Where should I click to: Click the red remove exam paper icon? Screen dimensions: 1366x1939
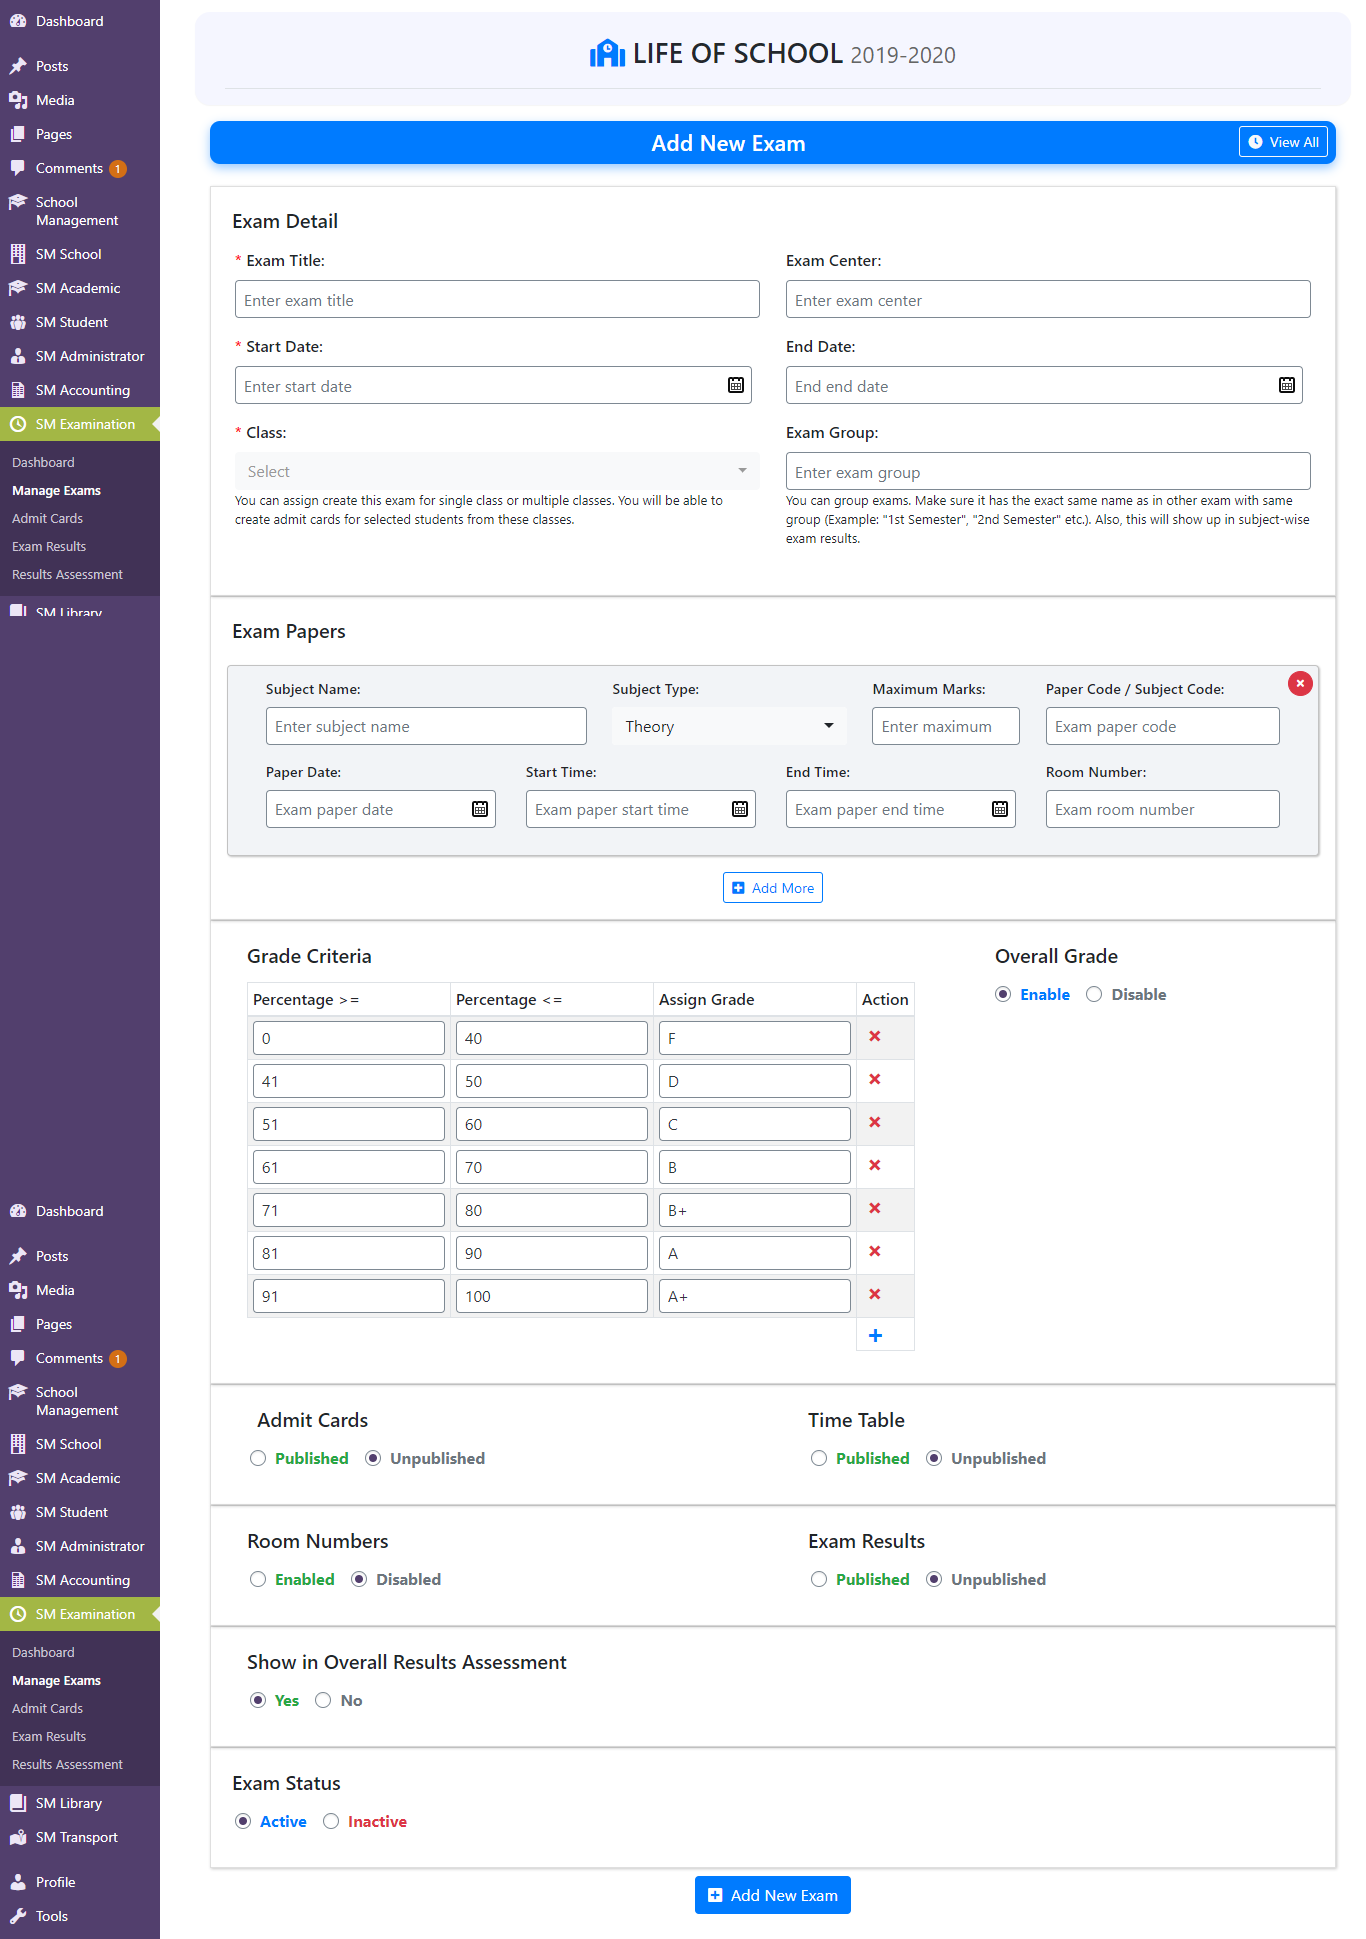point(1300,683)
